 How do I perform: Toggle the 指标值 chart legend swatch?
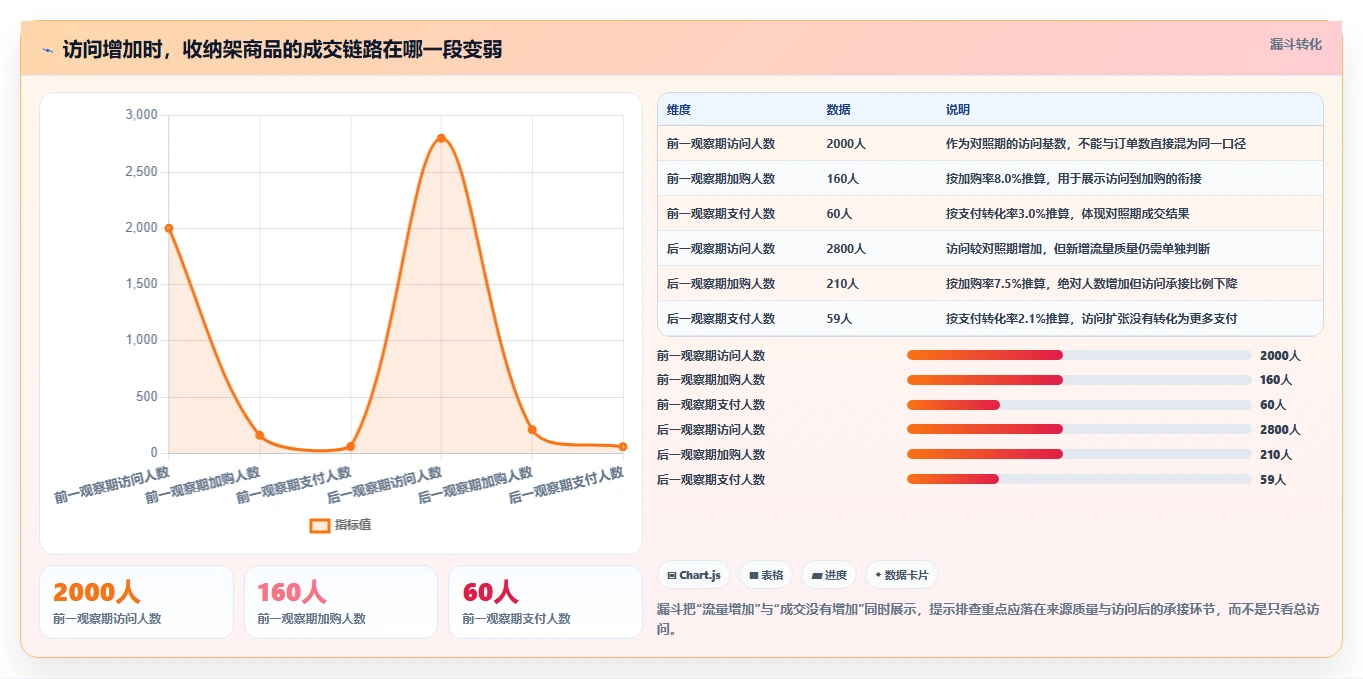320,525
